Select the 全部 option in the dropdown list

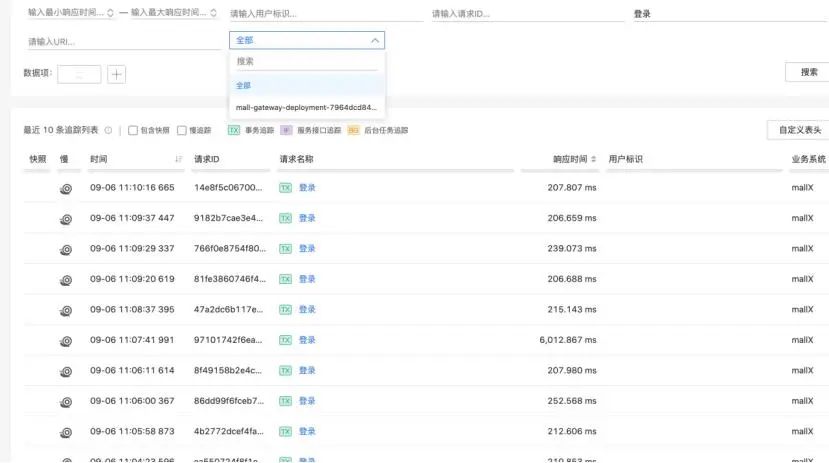244,86
